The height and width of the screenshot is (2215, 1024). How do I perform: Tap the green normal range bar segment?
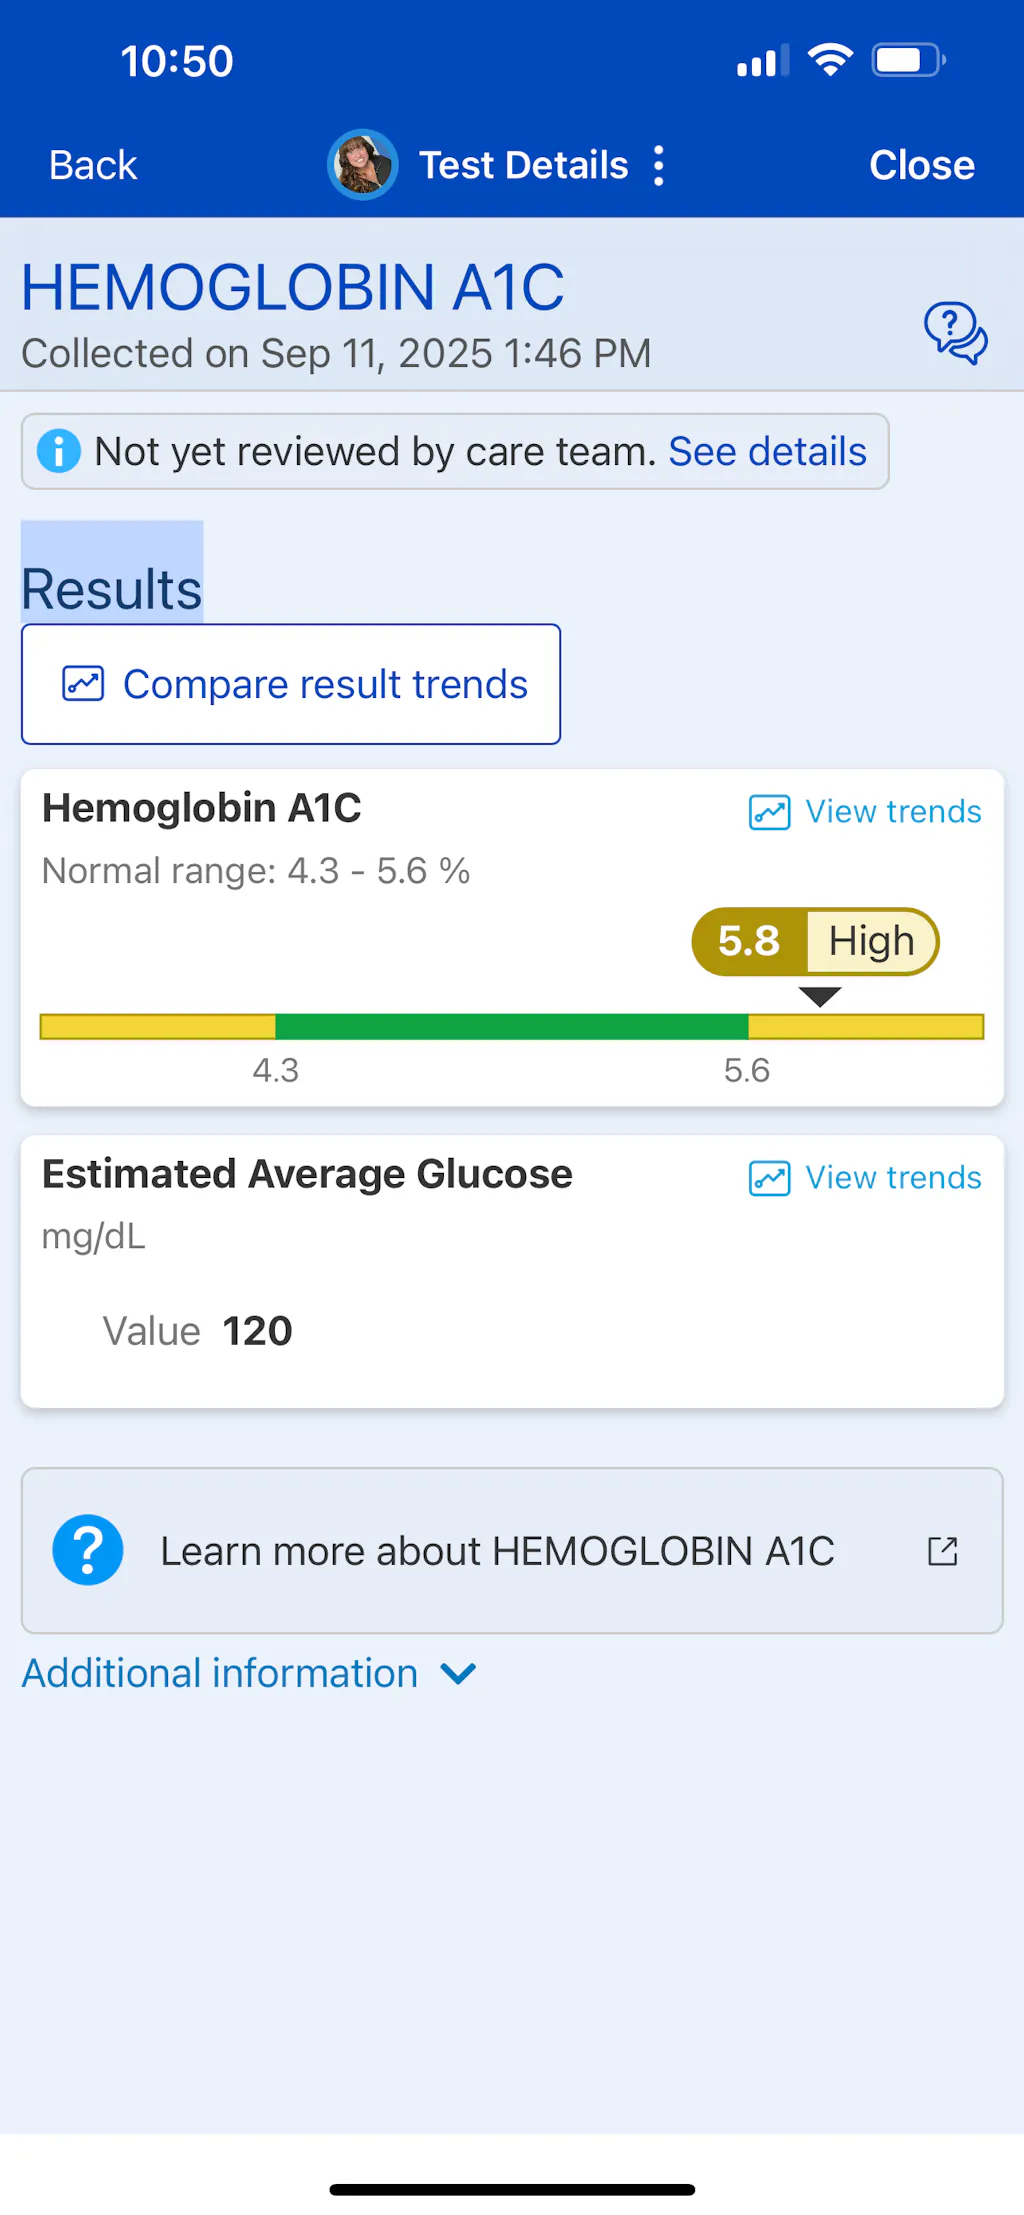coord(511,1026)
